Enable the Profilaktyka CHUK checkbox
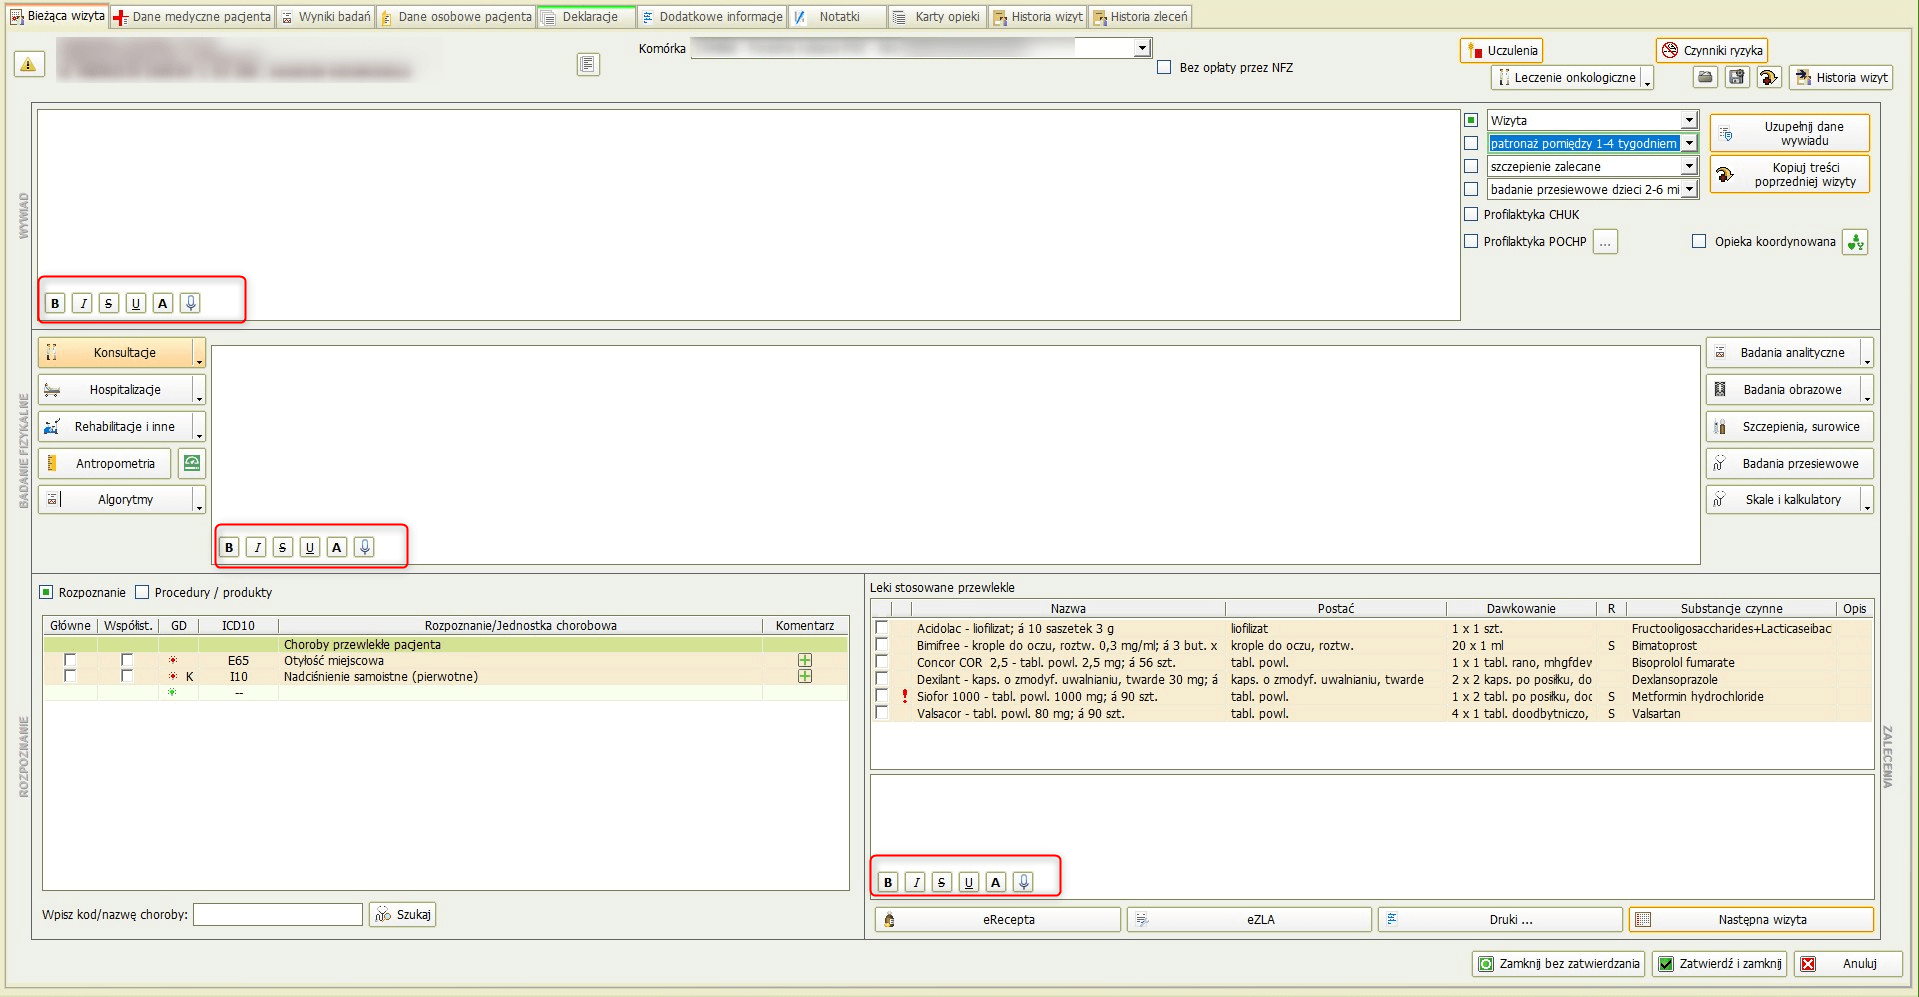Screen dimensions: 1919x997 click(1471, 214)
